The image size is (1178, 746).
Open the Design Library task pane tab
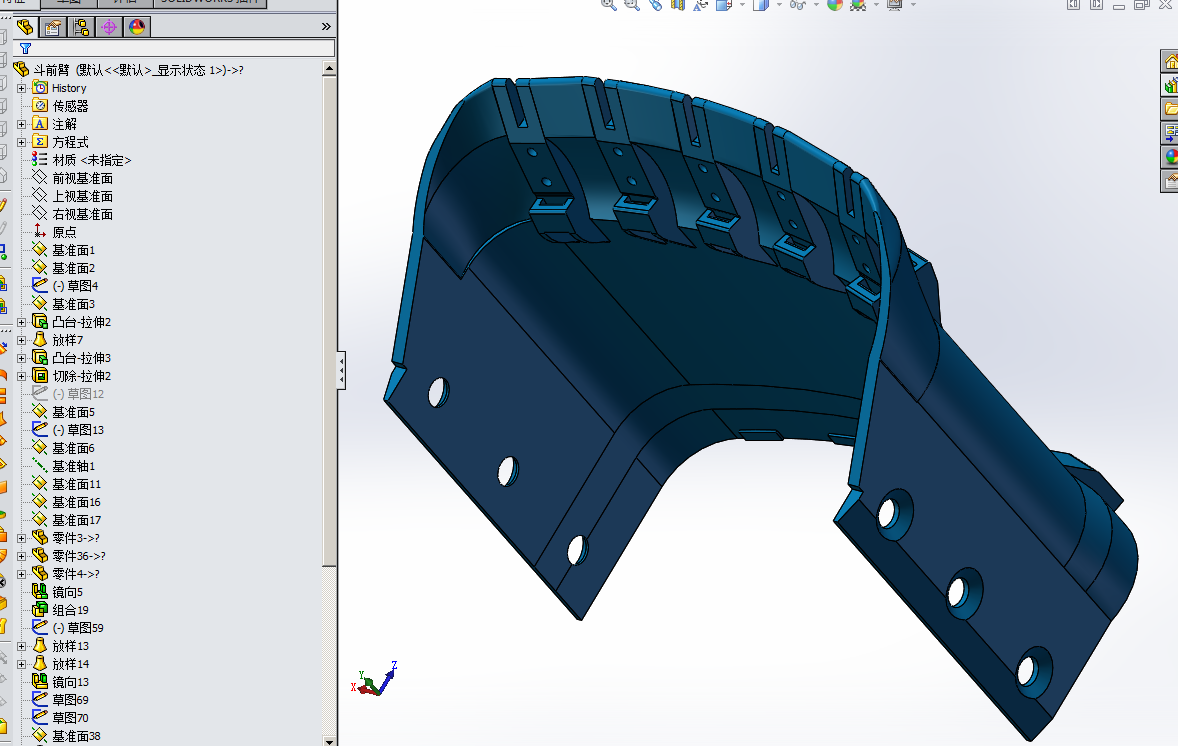click(1169, 86)
